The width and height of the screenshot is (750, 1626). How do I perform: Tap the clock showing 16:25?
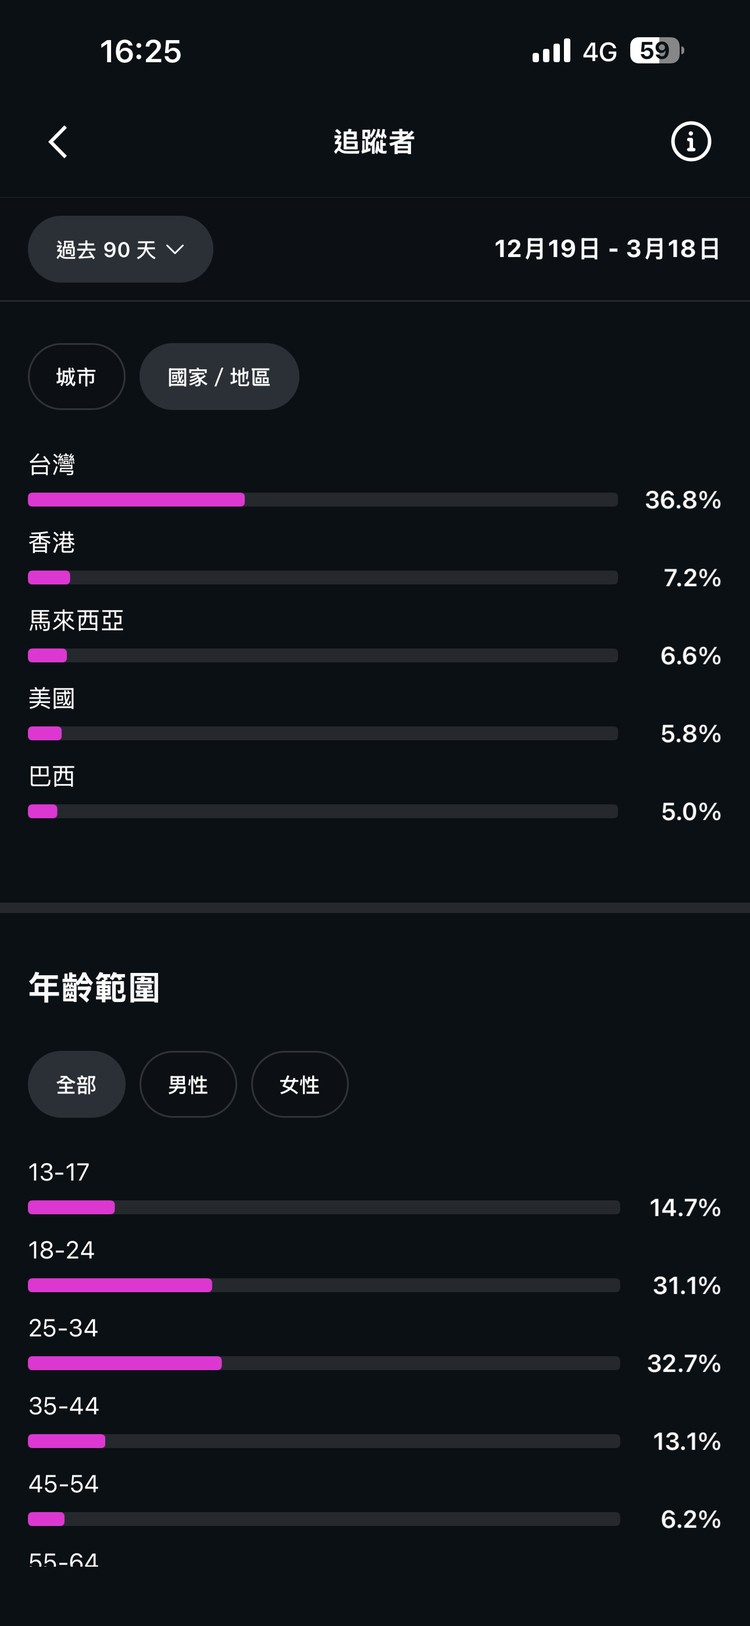[x=141, y=50]
